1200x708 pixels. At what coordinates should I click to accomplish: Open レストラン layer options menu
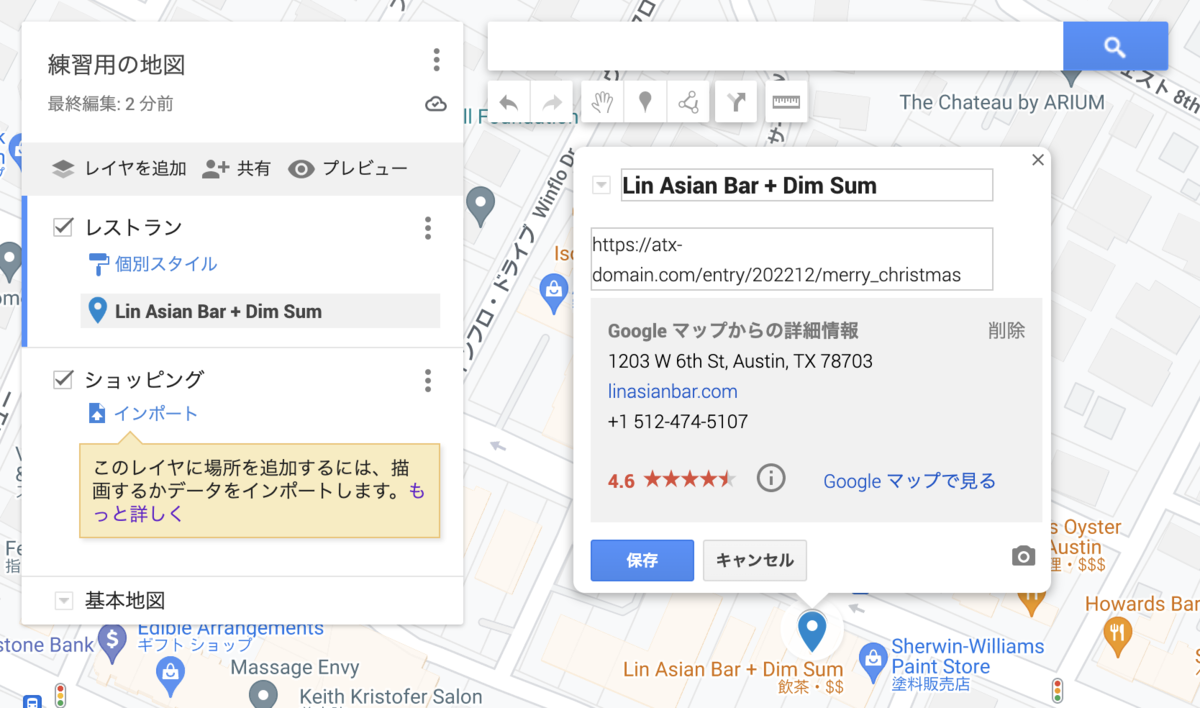pos(428,228)
